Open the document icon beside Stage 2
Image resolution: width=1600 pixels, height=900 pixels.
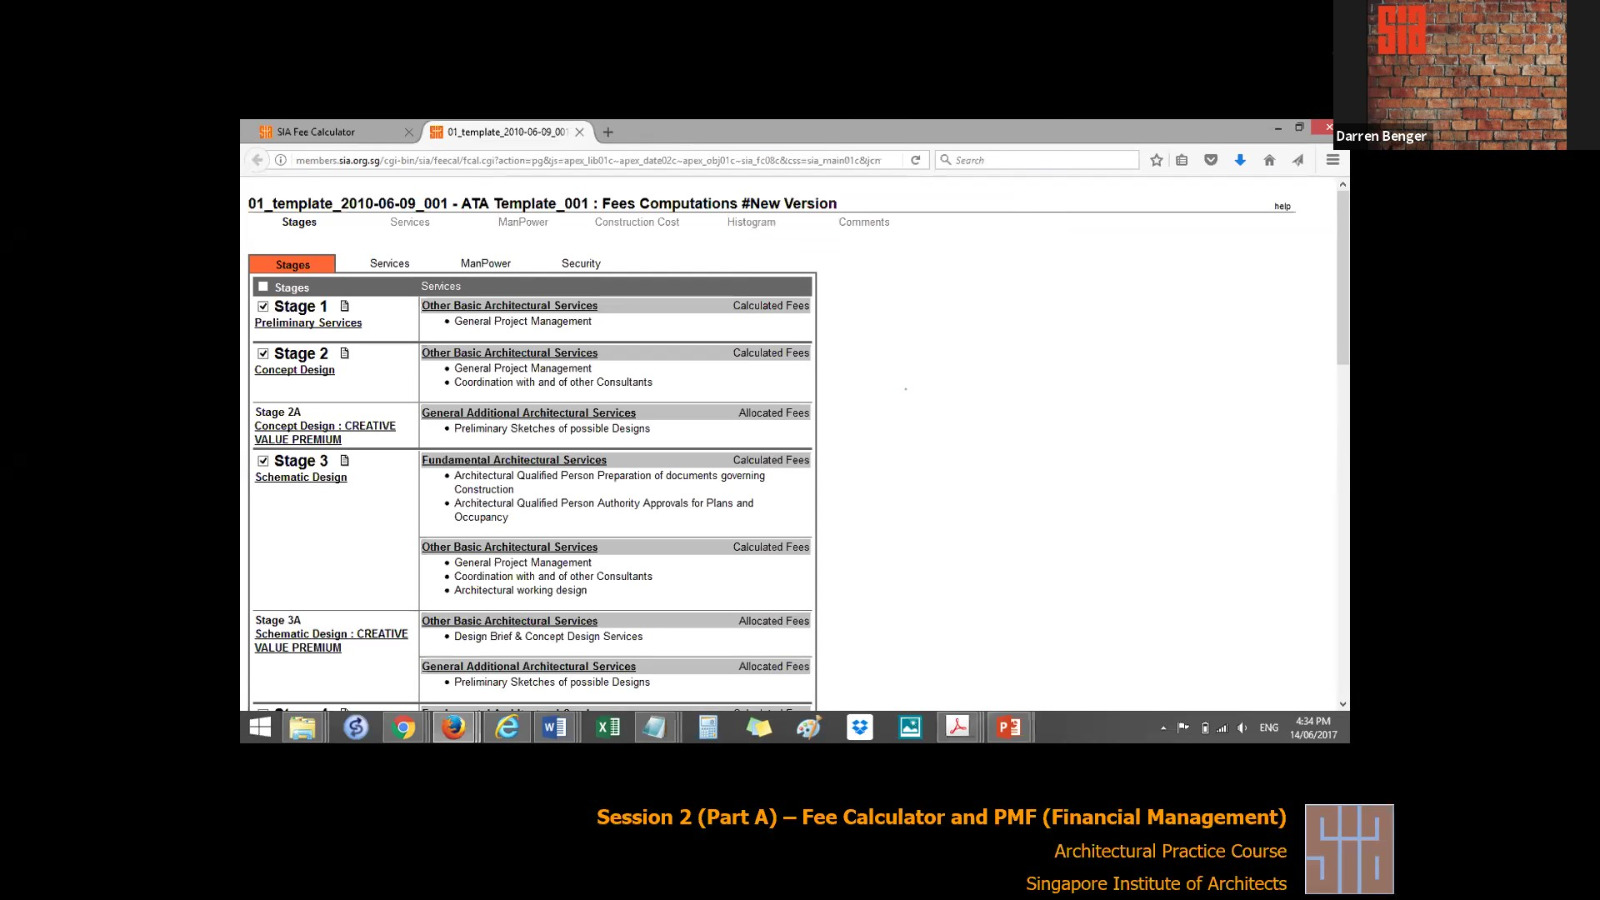[345, 353]
